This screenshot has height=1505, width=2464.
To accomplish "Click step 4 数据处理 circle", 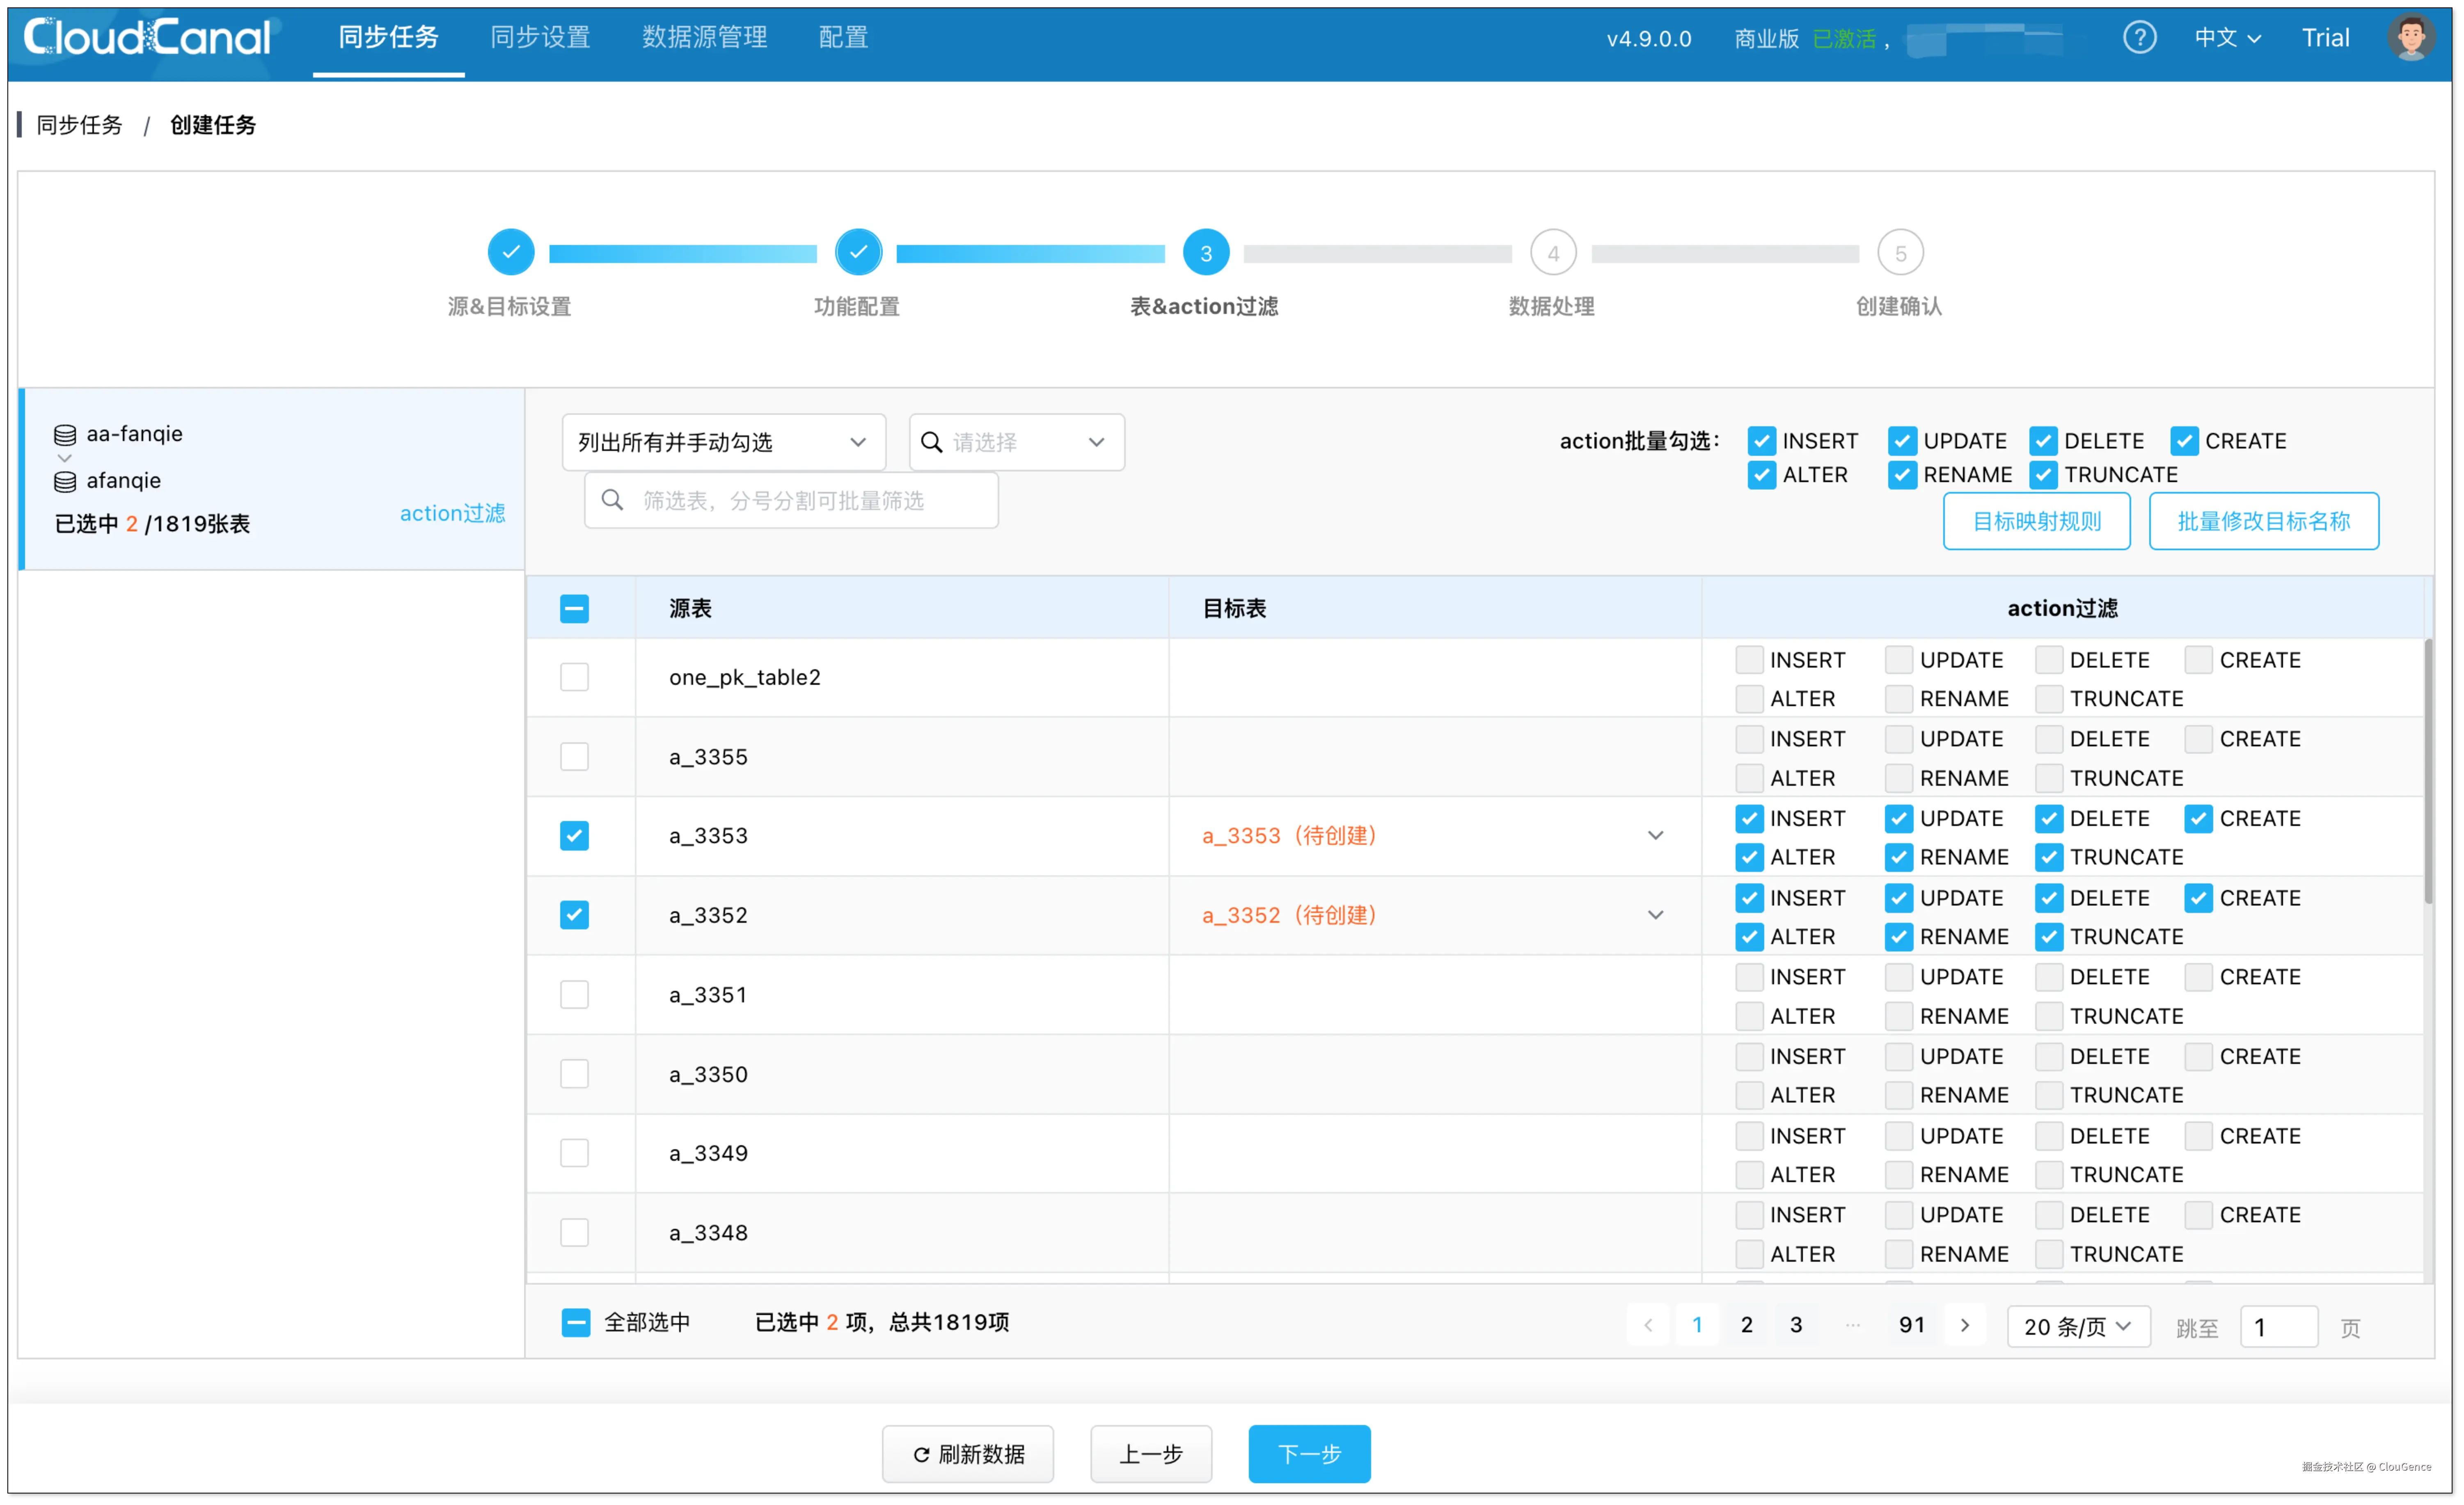I will tap(1552, 253).
